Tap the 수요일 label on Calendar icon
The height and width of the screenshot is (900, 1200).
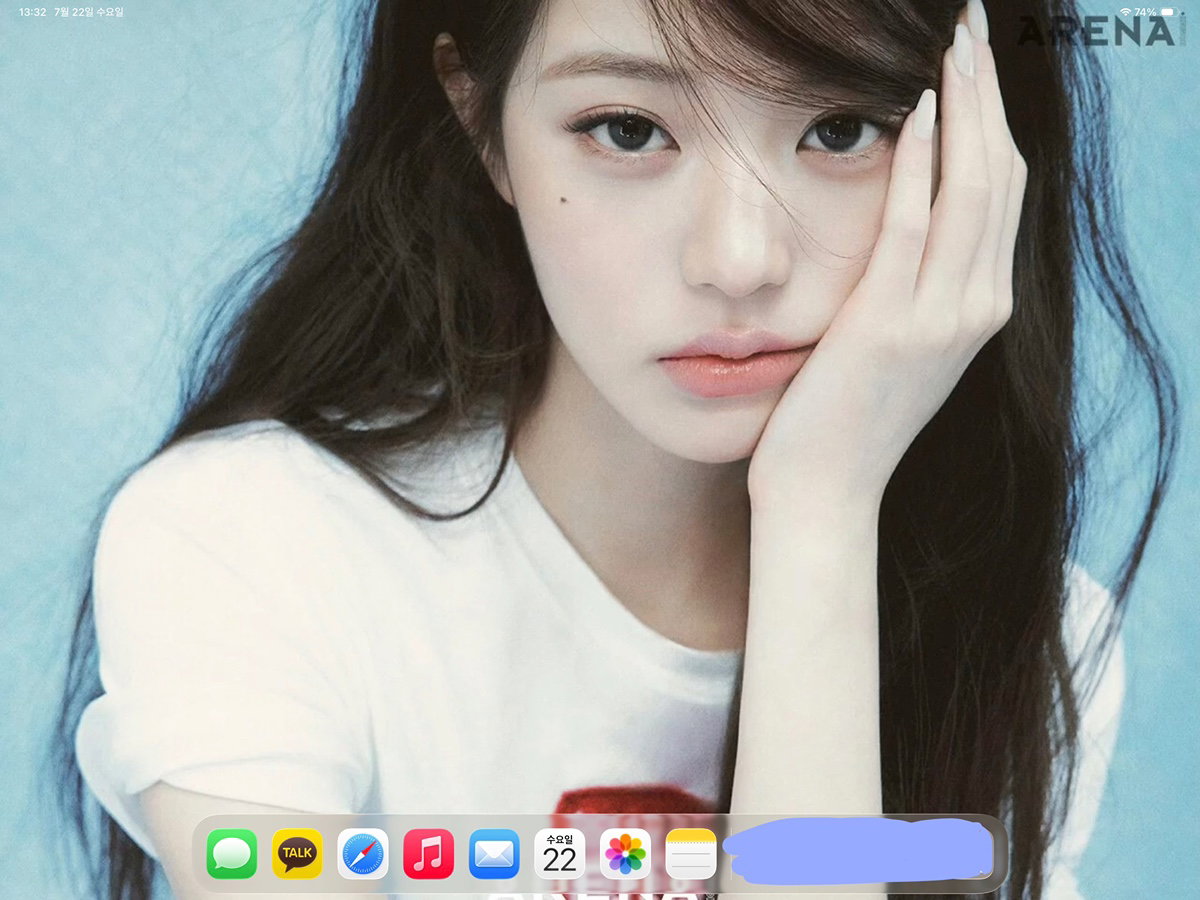pos(560,839)
